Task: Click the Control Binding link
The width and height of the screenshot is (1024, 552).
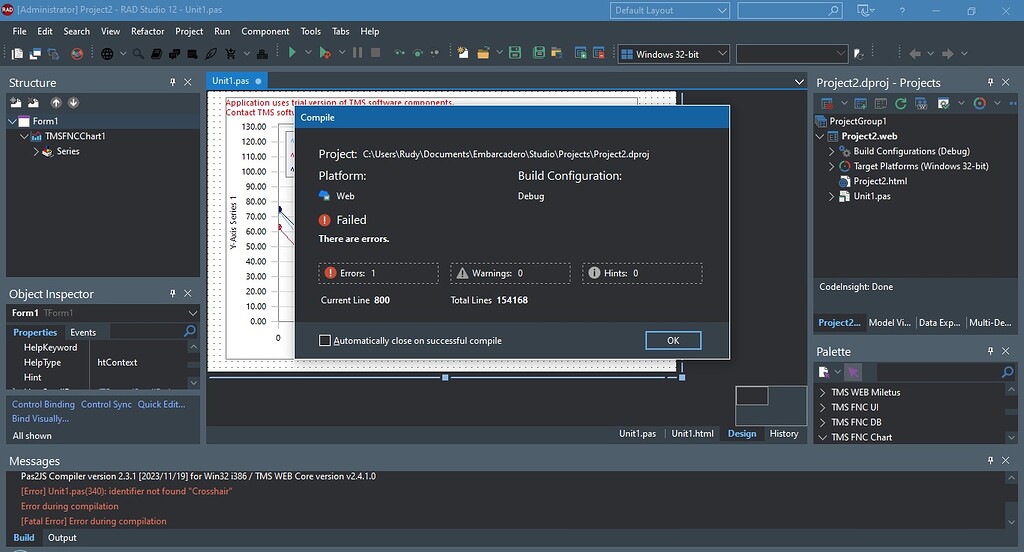Action: 43,404
